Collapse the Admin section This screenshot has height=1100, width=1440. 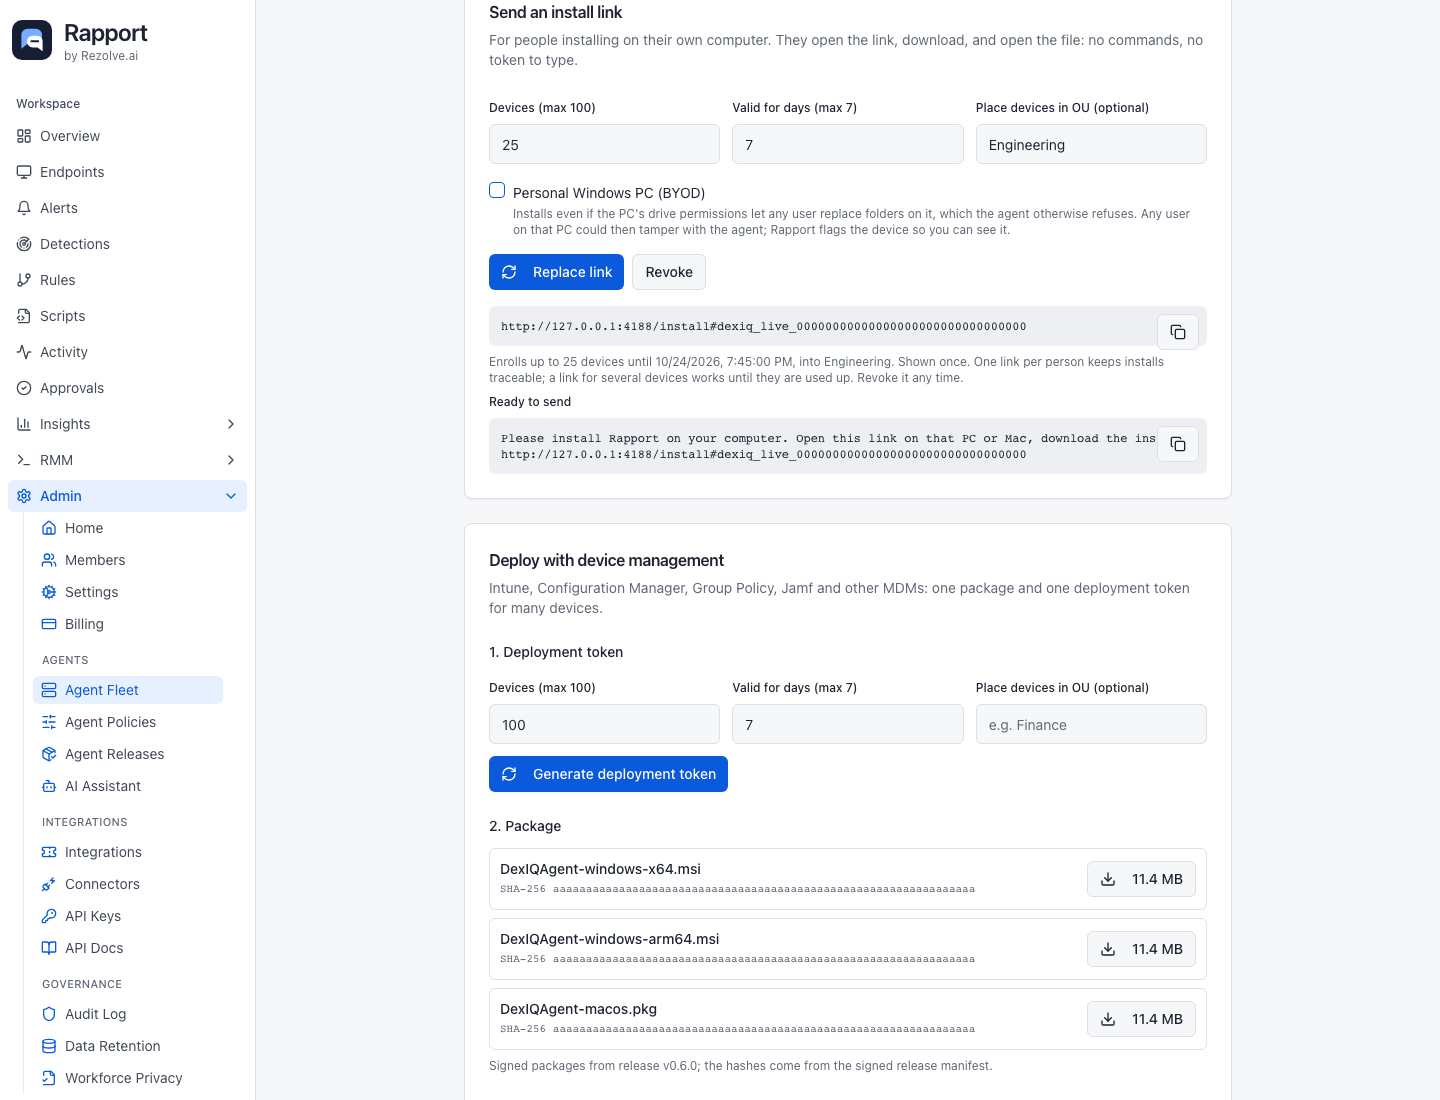(x=127, y=496)
